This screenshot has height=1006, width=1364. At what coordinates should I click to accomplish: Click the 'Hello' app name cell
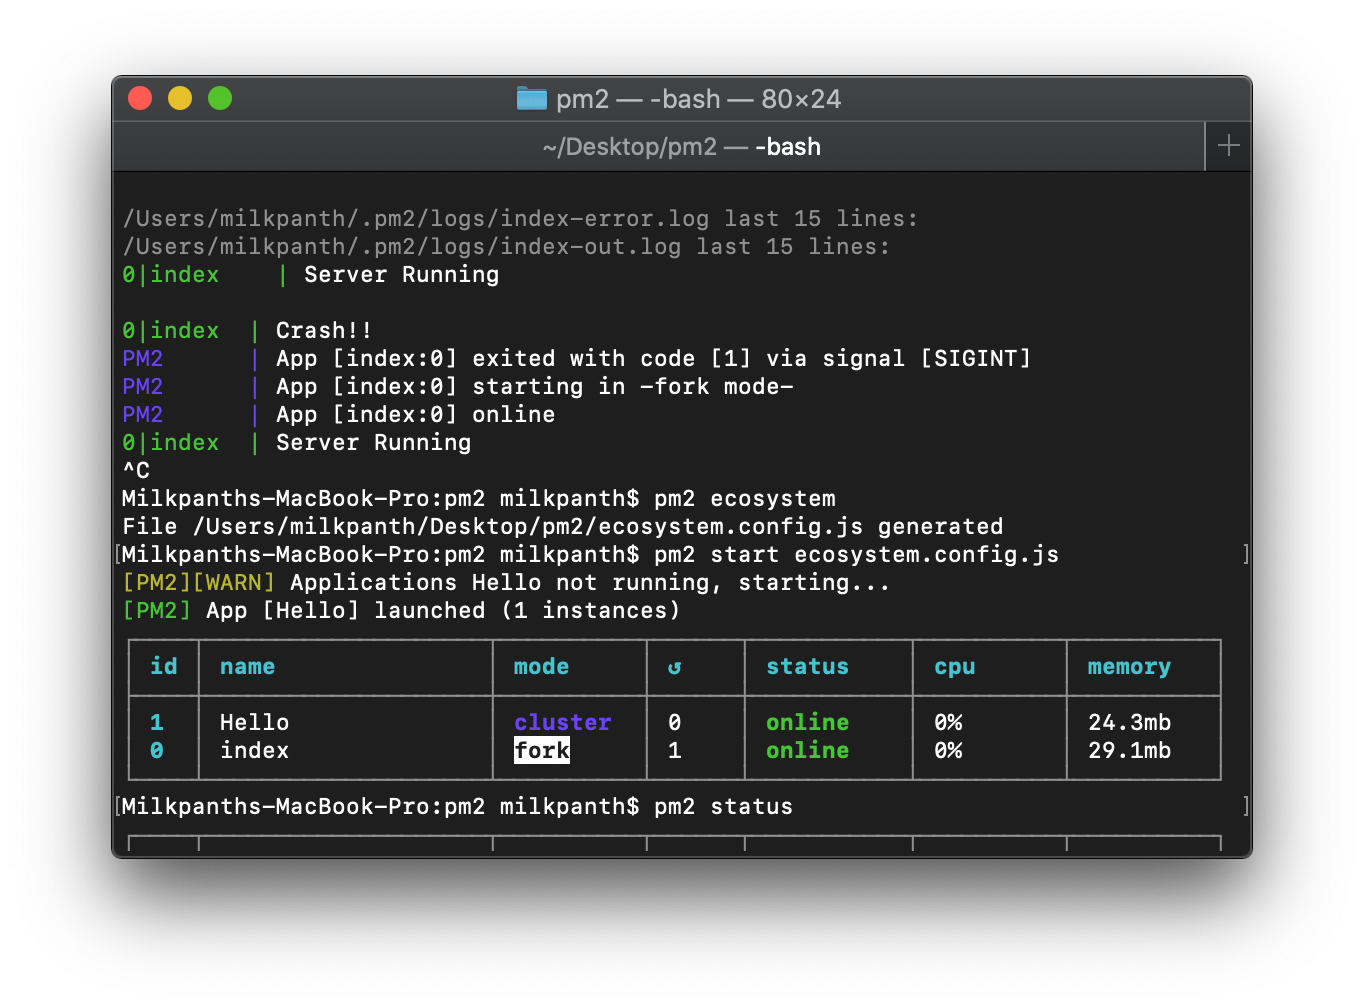254,722
